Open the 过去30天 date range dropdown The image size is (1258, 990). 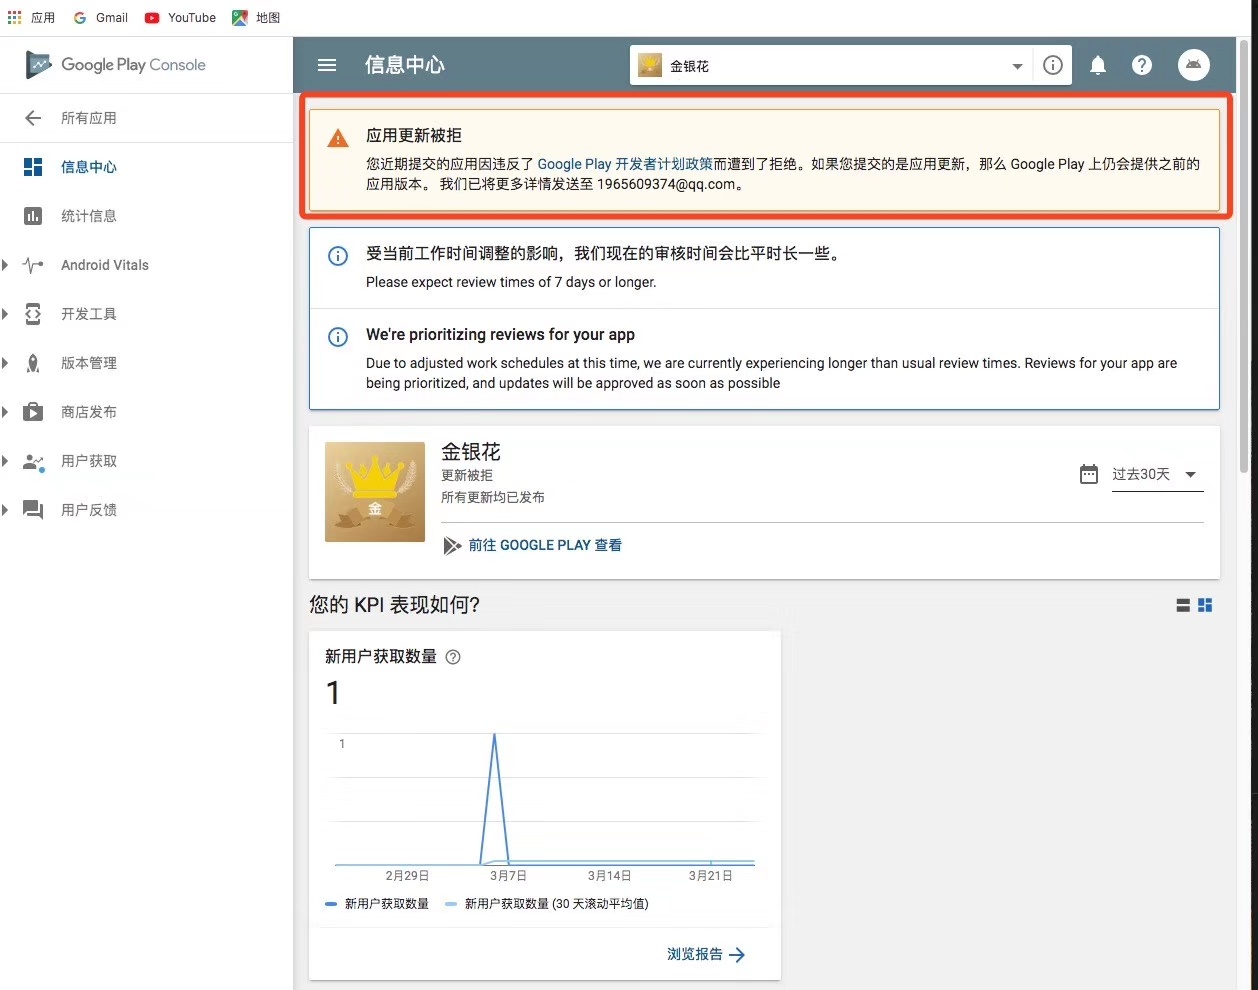point(1157,474)
